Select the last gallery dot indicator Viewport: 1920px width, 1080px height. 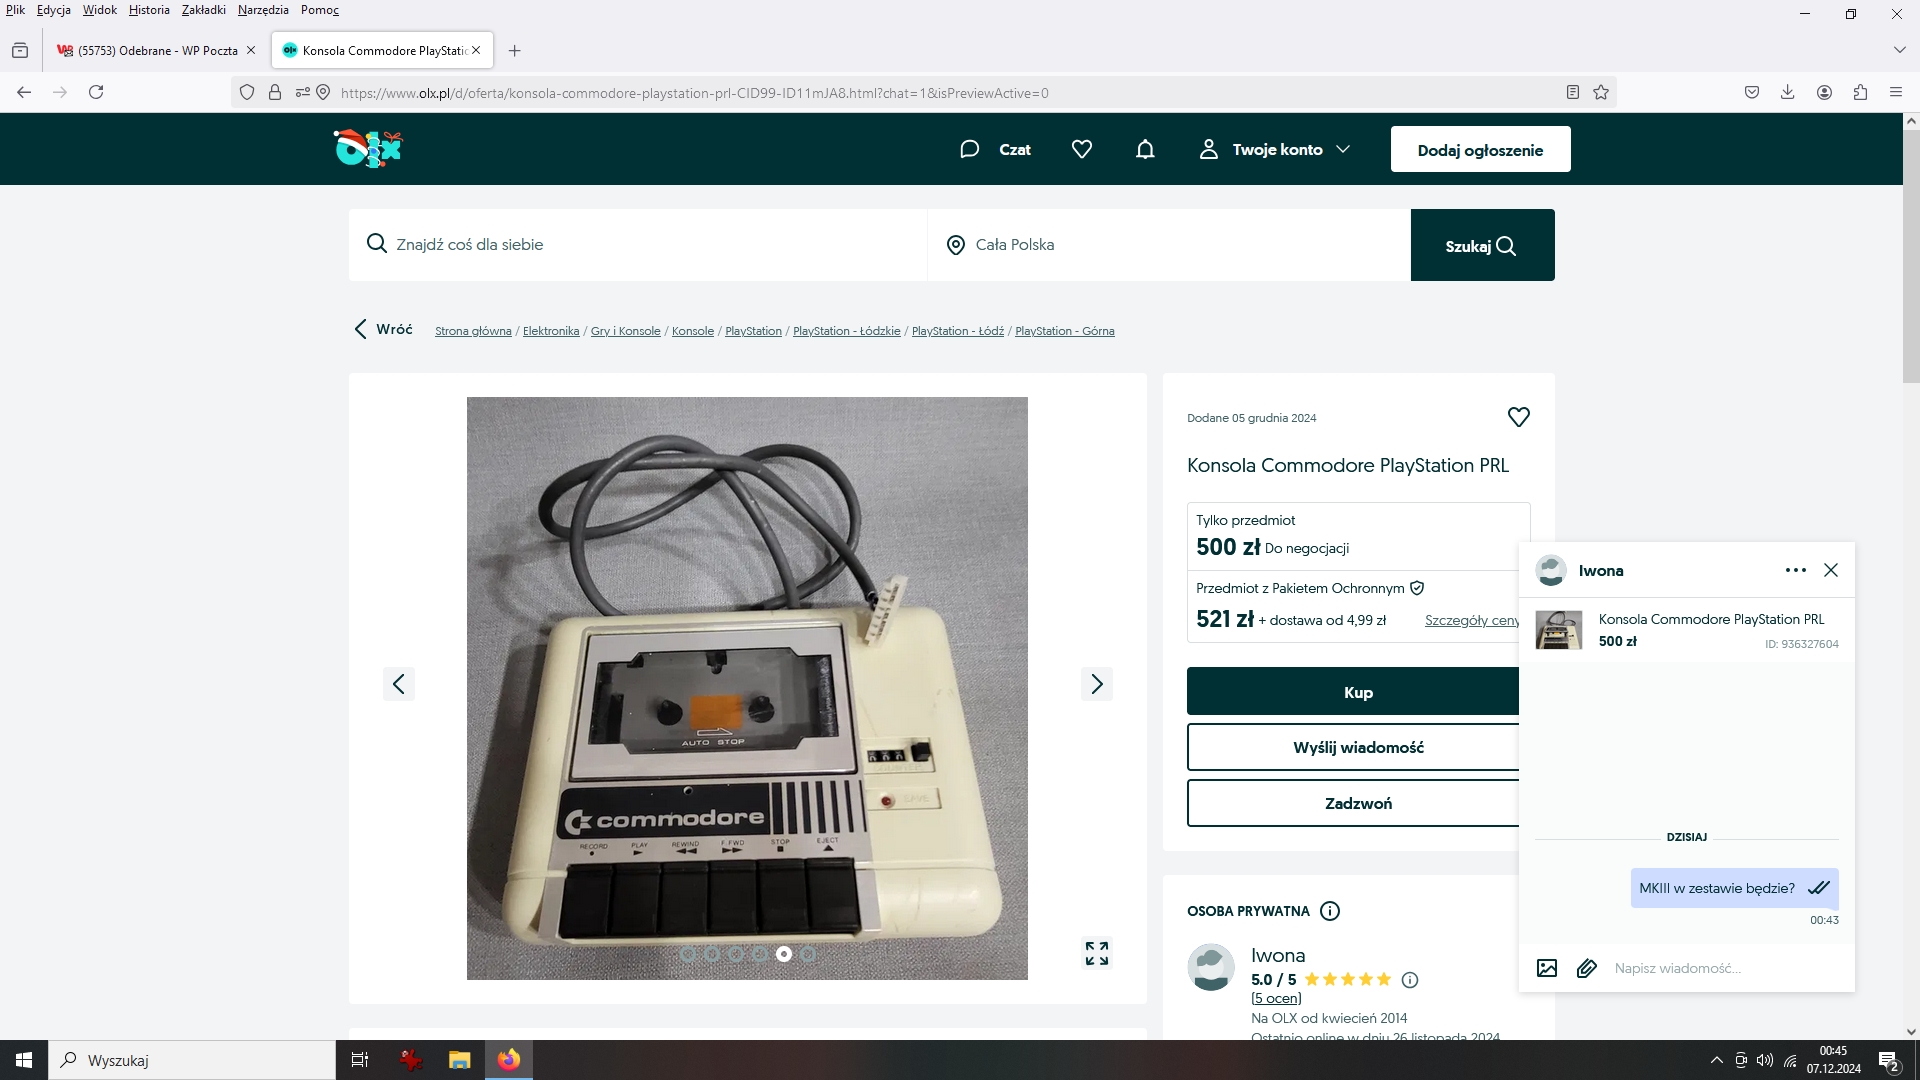[808, 954]
